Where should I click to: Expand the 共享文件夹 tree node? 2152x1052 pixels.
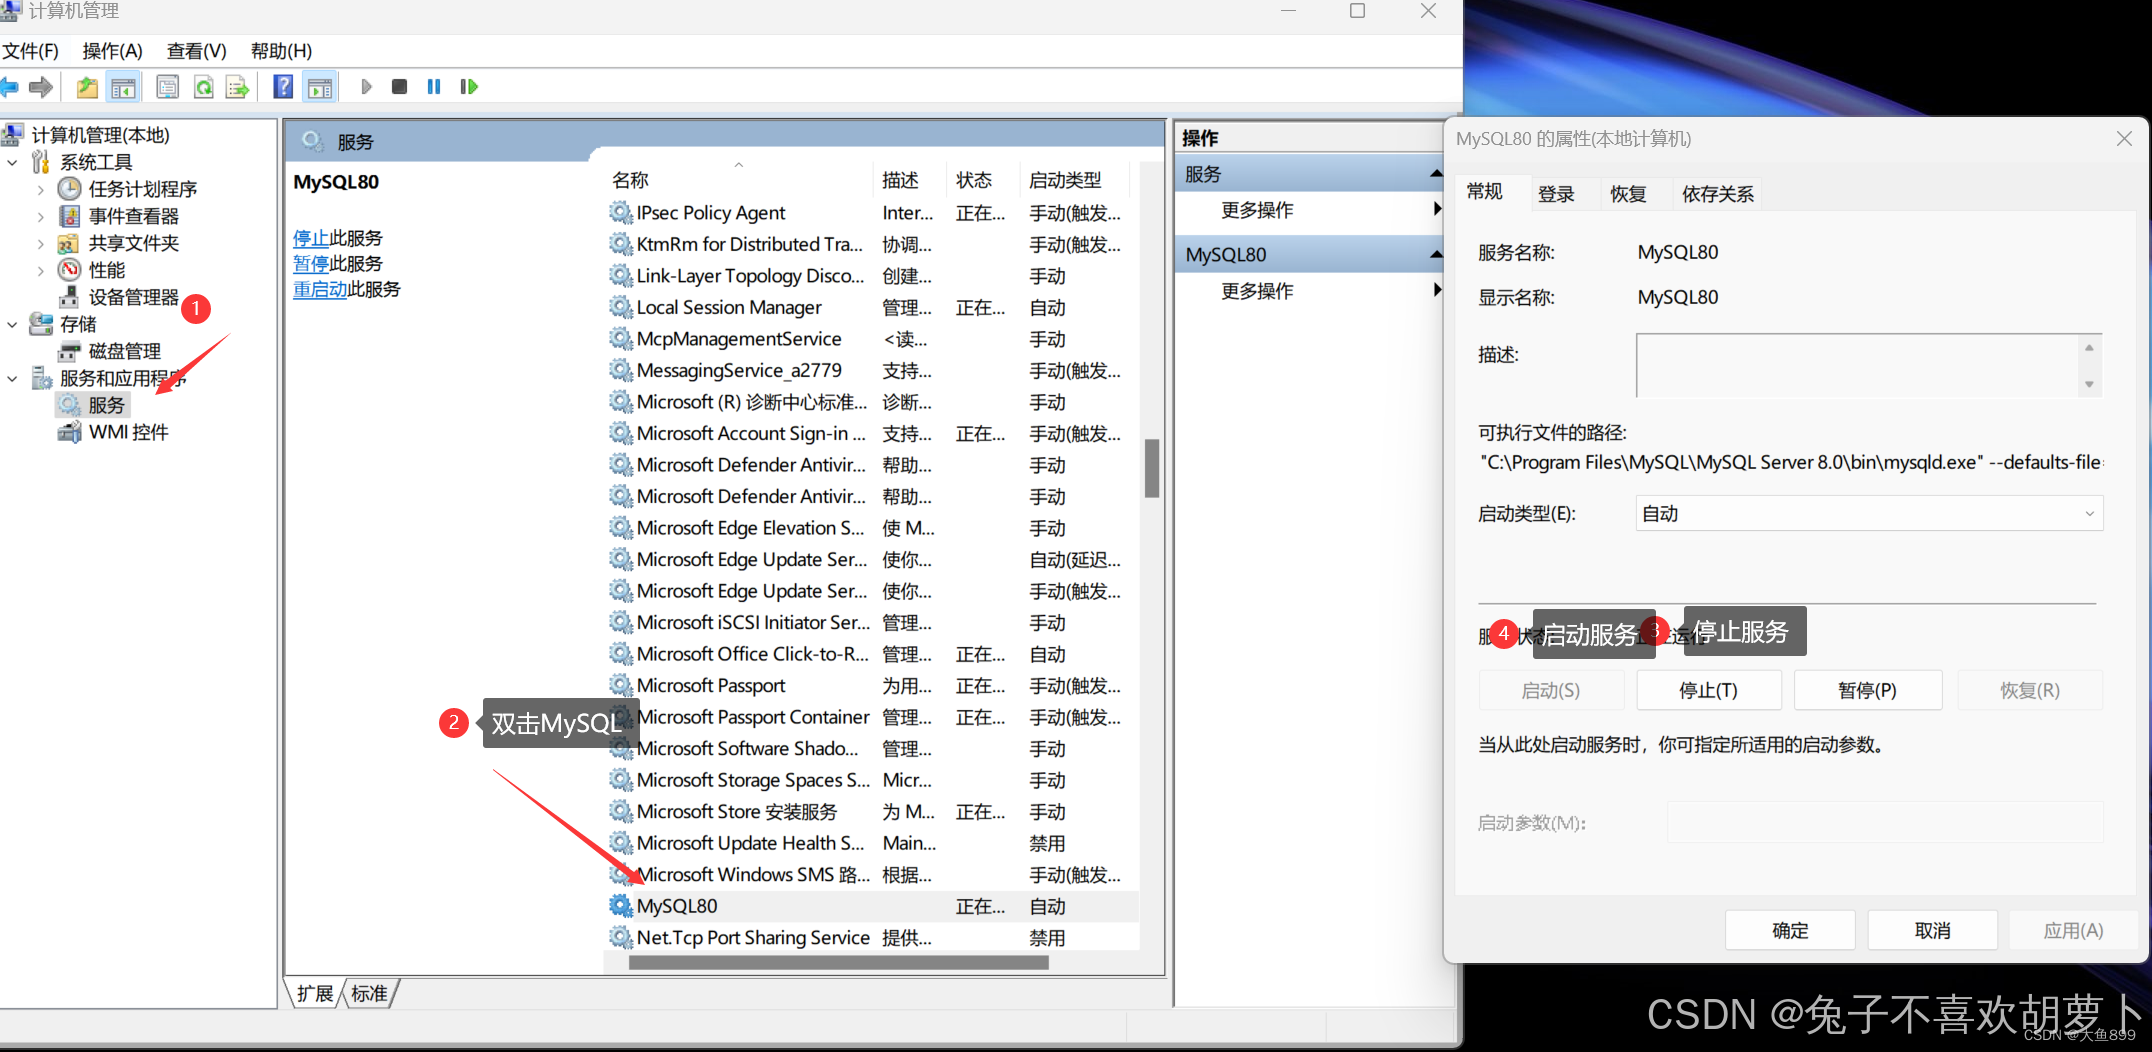[x=40, y=243]
